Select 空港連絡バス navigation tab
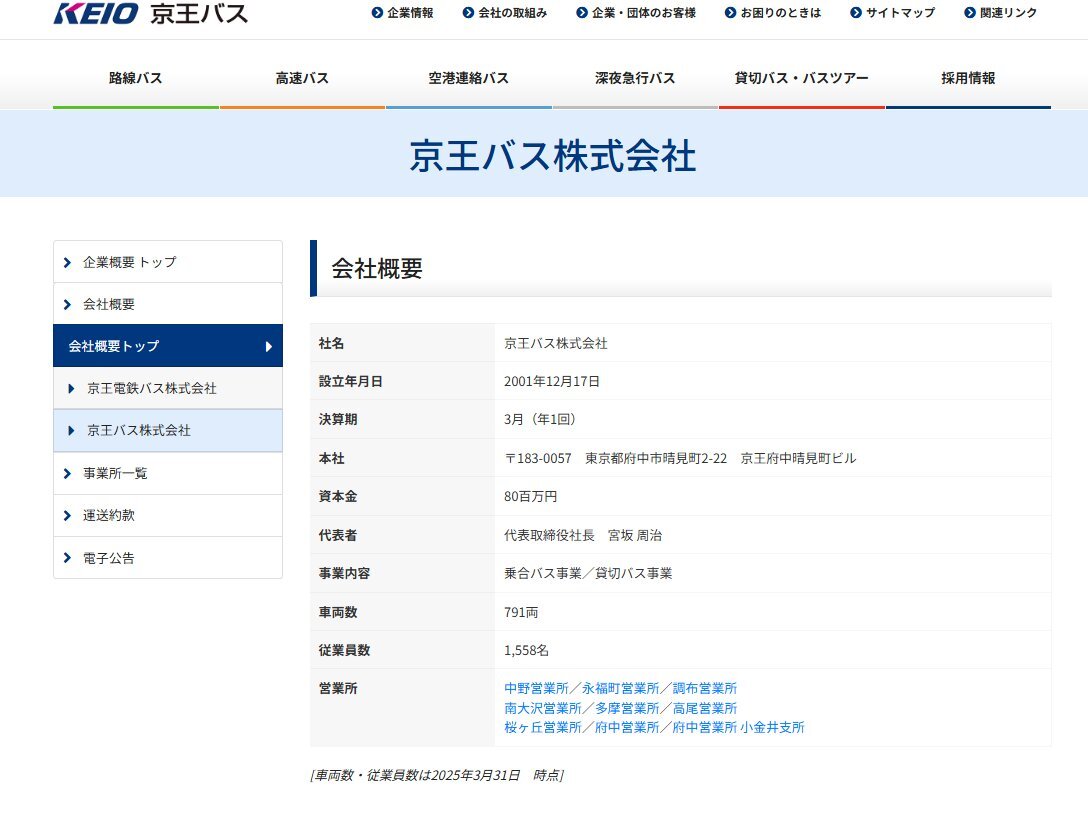The height and width of the screenshot is (835, 1088). [x=469, y=78]
